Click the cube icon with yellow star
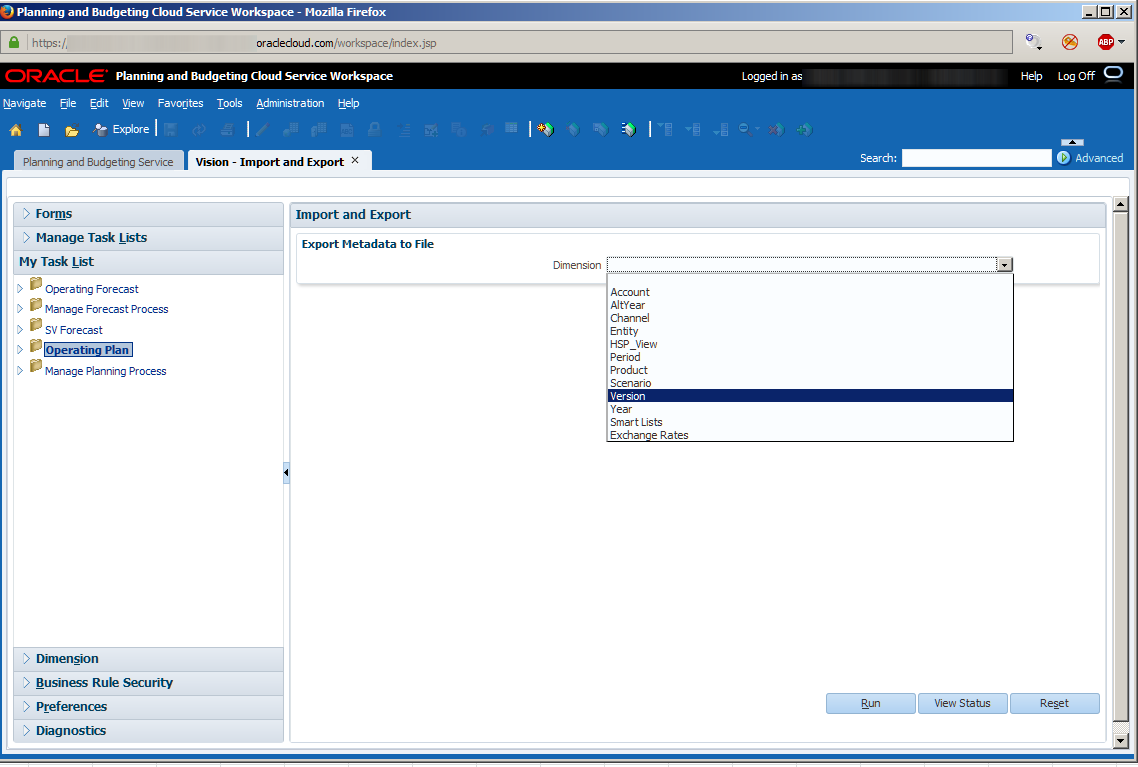Screen dimensions: 1138x767 point(545,130)
